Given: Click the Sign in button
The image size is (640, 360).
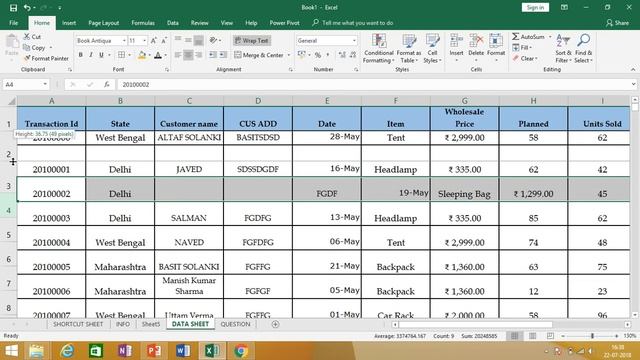Looking at the screenshot, I should point(535,7).
